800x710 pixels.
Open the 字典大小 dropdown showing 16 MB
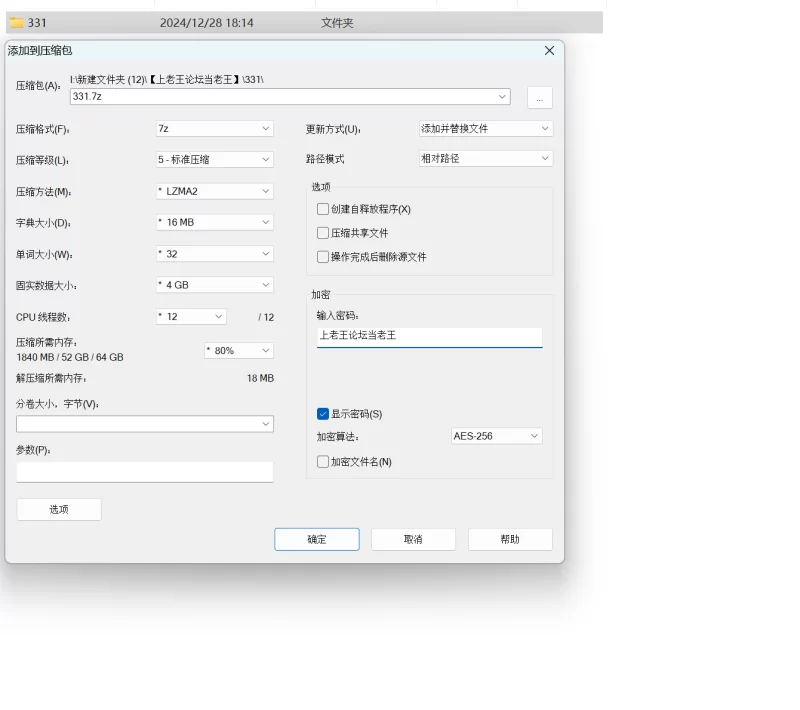click(214, 222)
